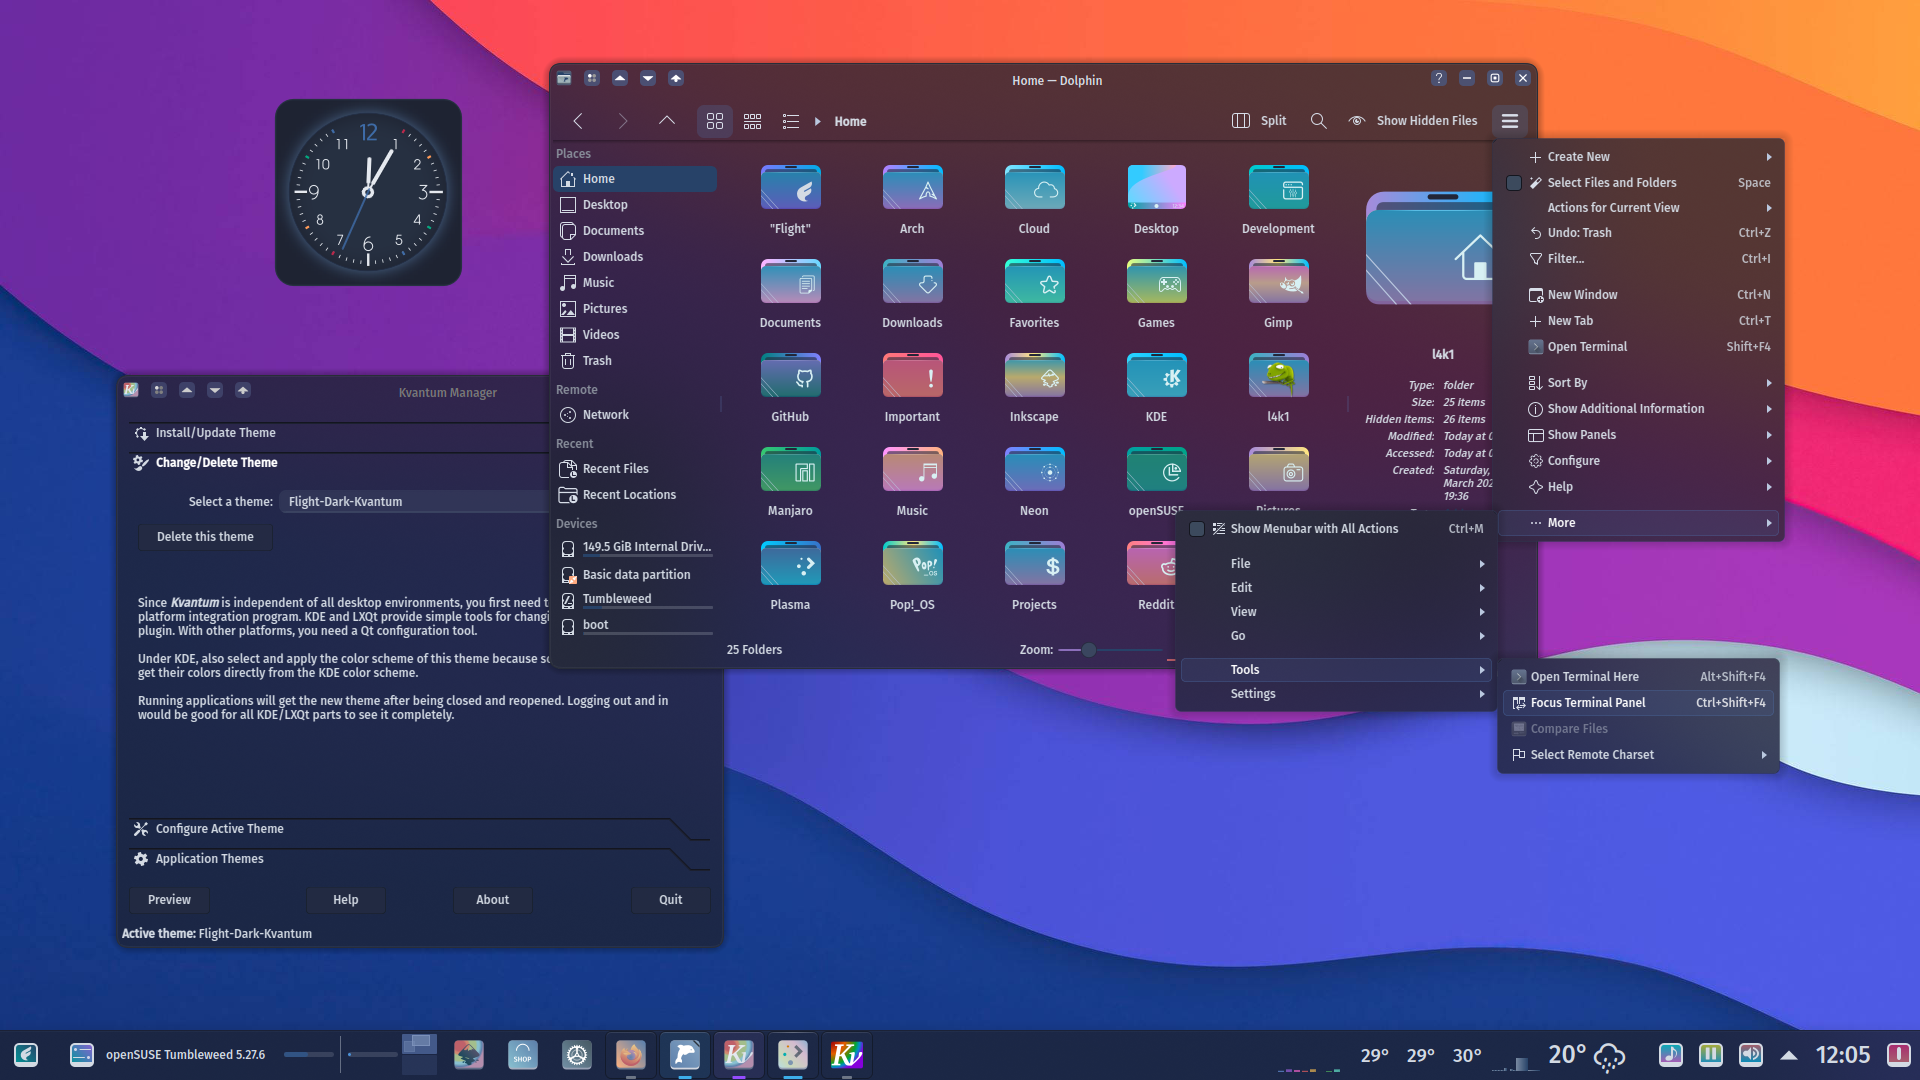
Task: Go up one directory level
Action: coord(666,121)
